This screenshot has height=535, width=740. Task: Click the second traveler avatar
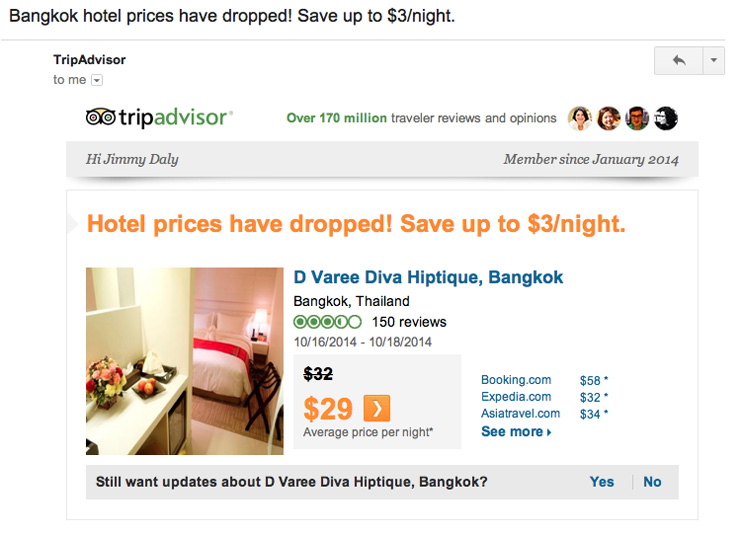click(x=609, y=119)
